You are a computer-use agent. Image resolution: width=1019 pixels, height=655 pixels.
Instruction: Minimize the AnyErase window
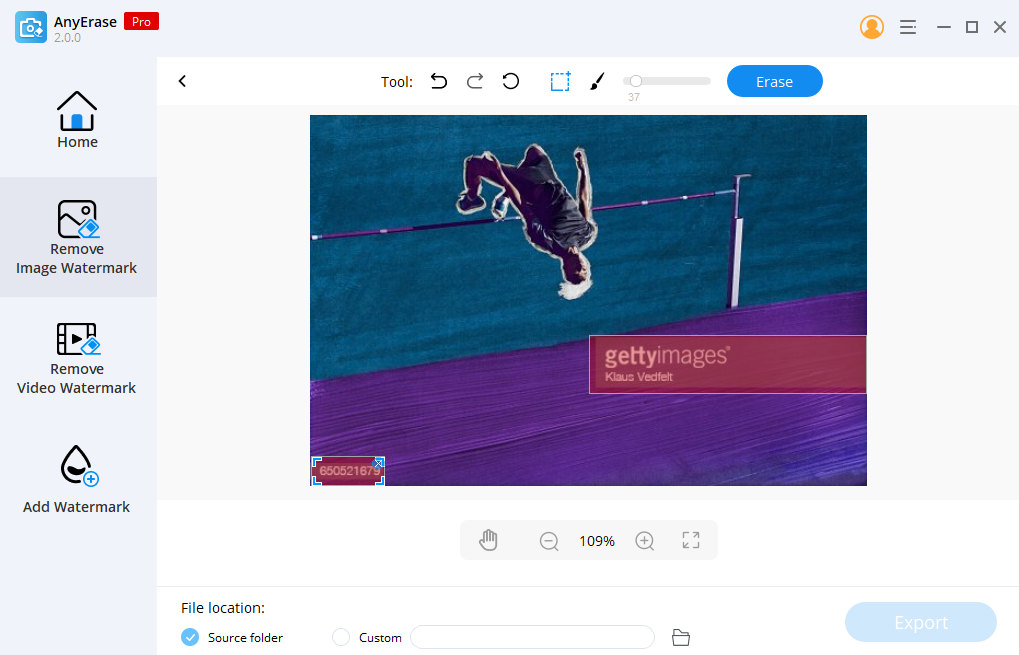click(944, 27)
